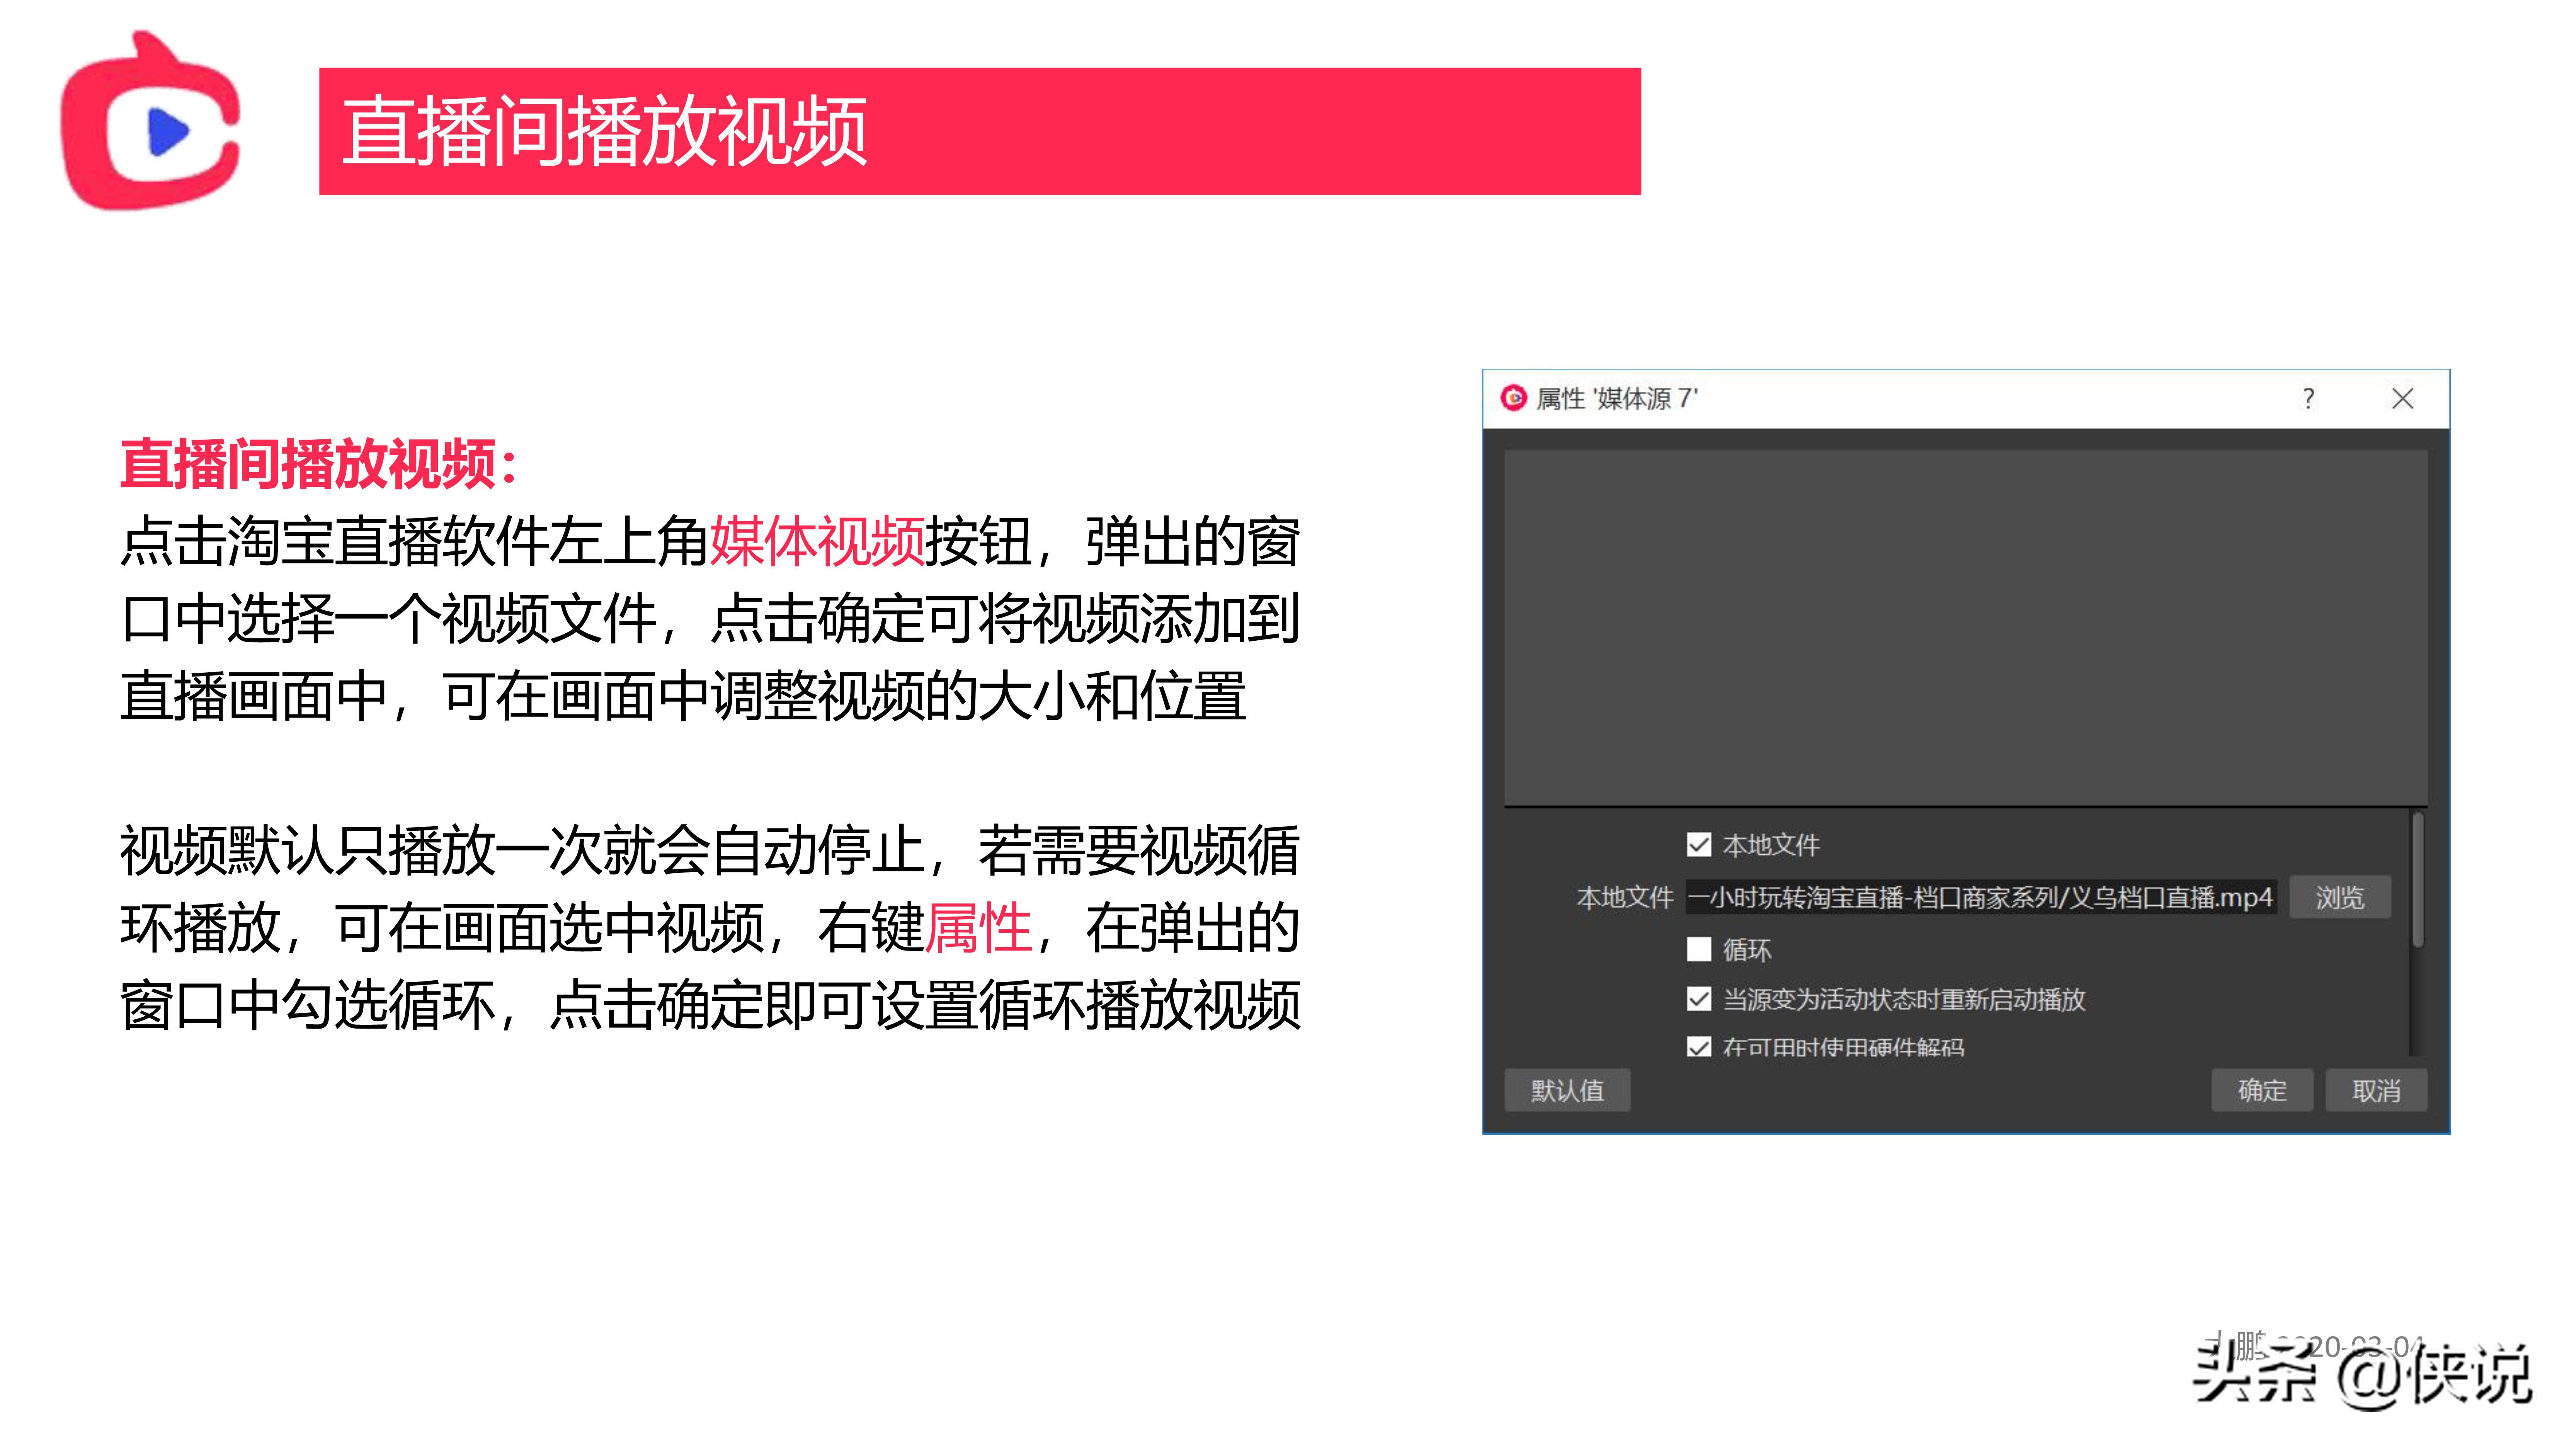Click the 浏览 browse button

click(x=2340, y=897)
